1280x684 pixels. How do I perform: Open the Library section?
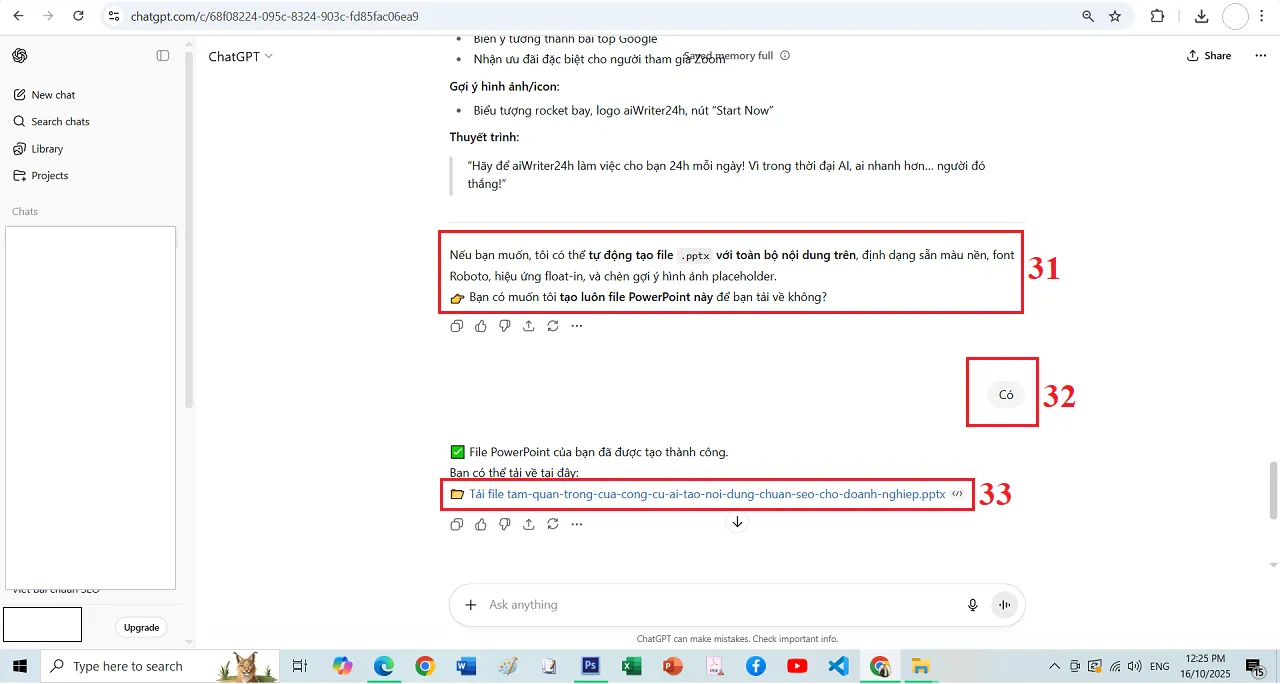click(48, 148)
